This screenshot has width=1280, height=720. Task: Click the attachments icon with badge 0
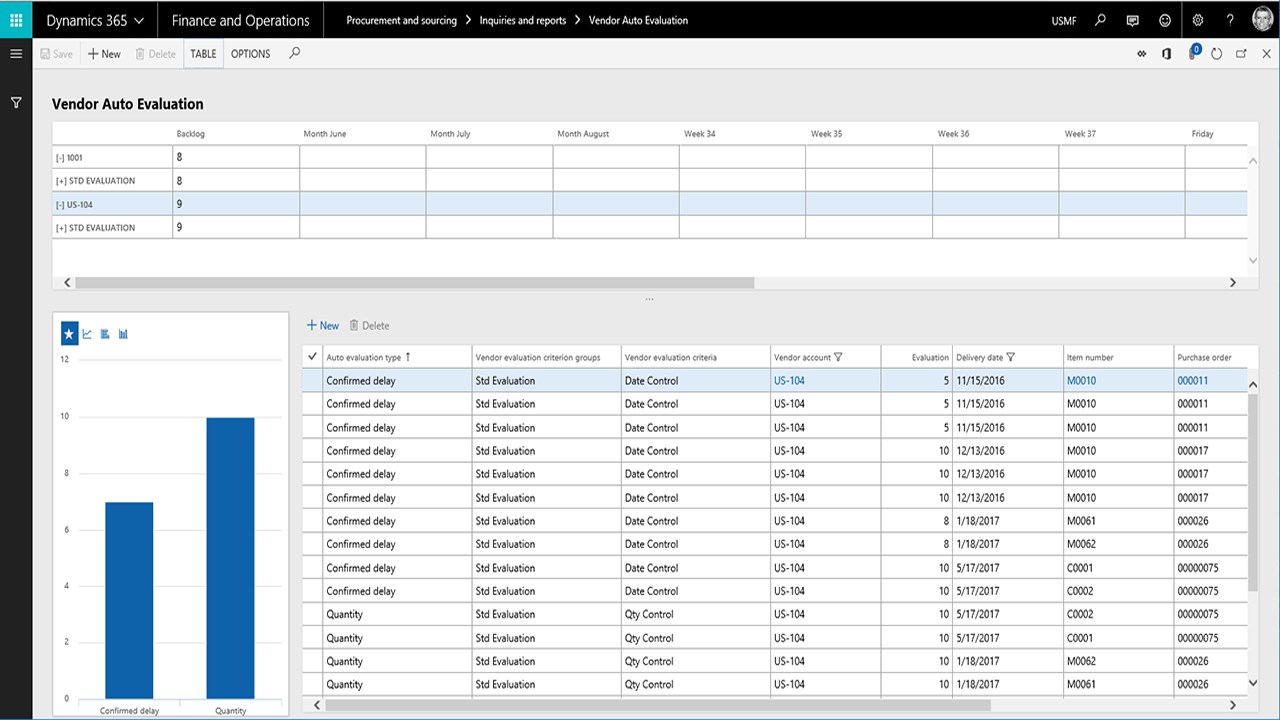tap(1192, 54)
